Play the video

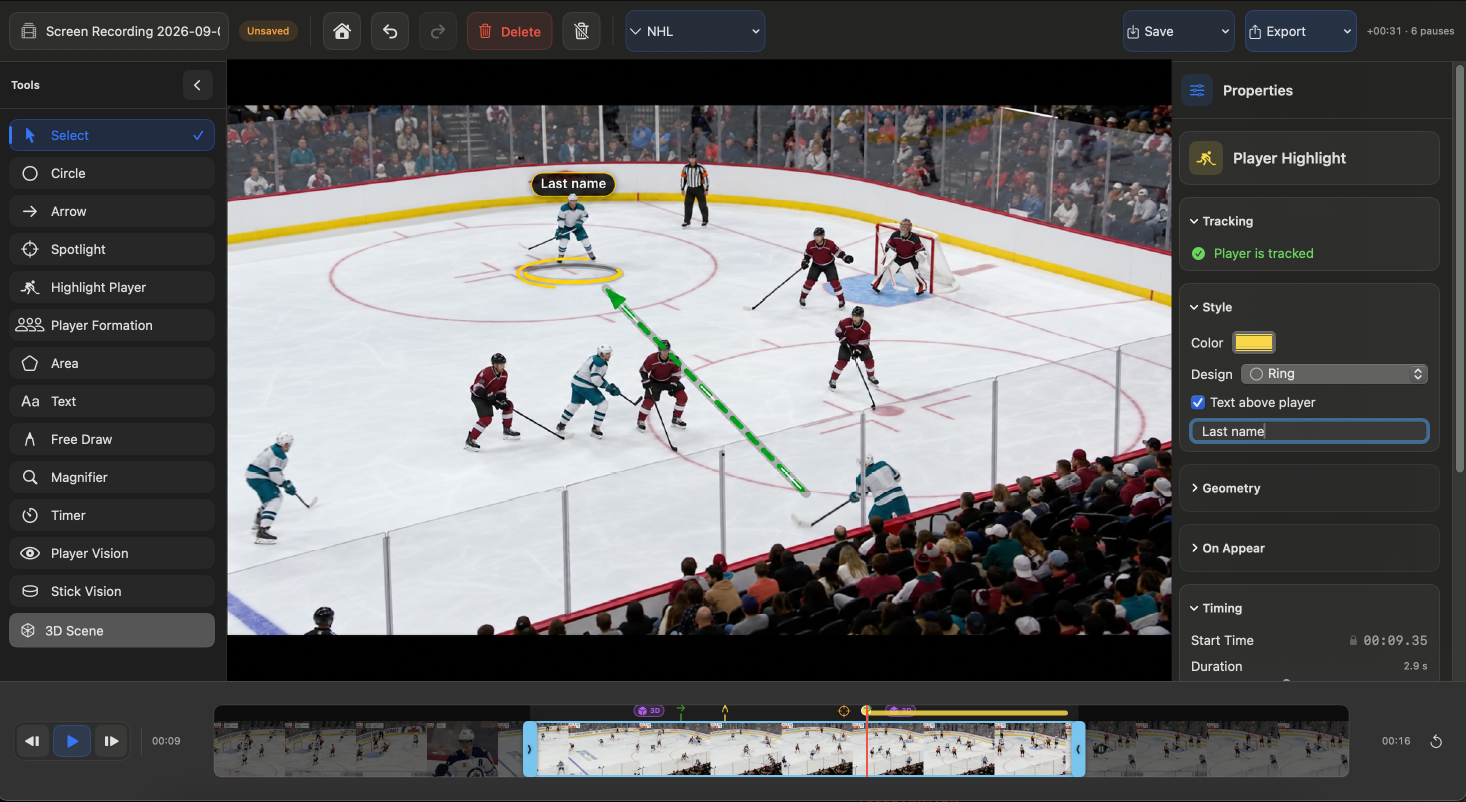[x=72, y=741]
